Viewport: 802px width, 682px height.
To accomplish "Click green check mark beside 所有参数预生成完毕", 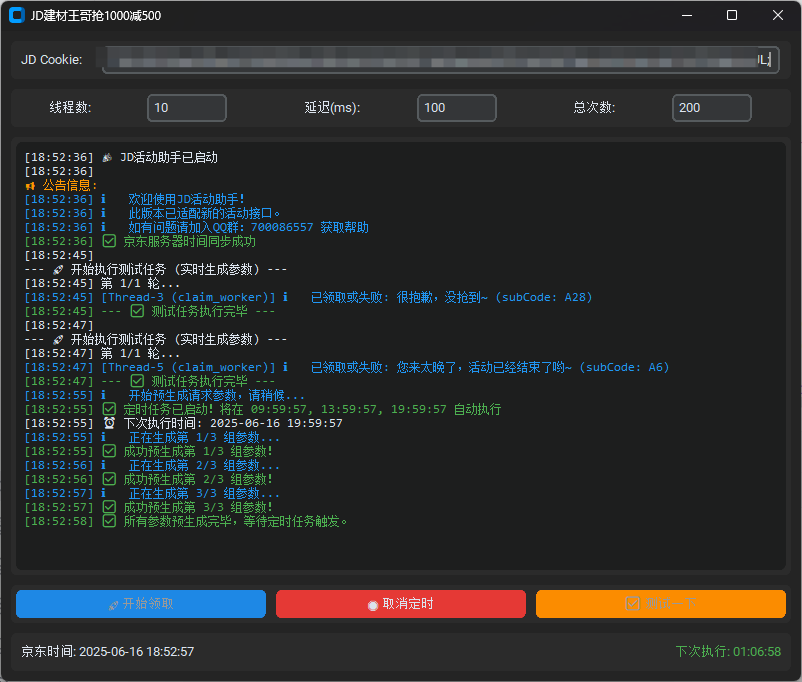I will coord(110,521).
